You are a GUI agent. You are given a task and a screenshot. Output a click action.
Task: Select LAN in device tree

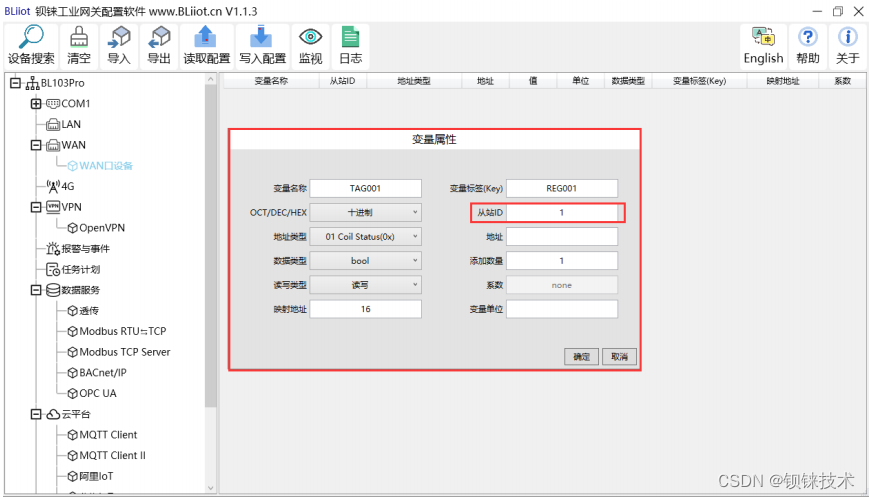click(x=71, y=124)
